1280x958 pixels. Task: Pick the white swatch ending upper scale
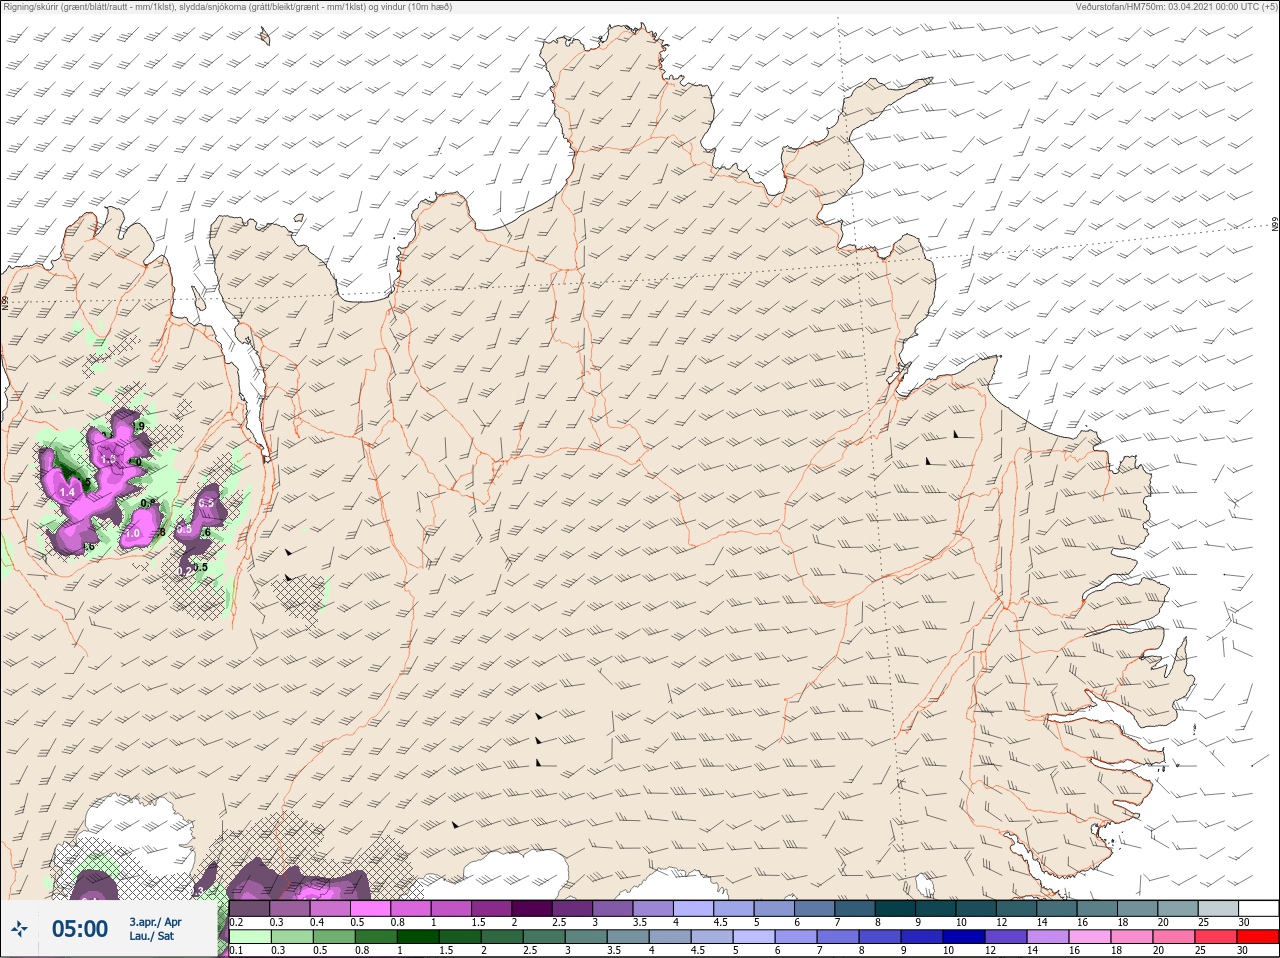point(1258,909)
